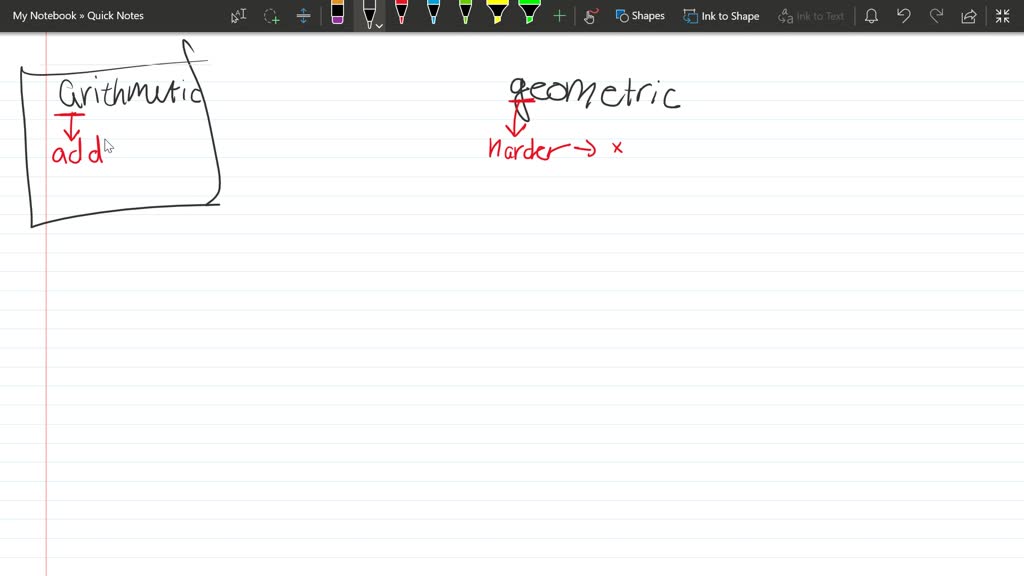Choose the blue pen
The height and width of the screenshot is (576, 1024).
coord(433,14)
